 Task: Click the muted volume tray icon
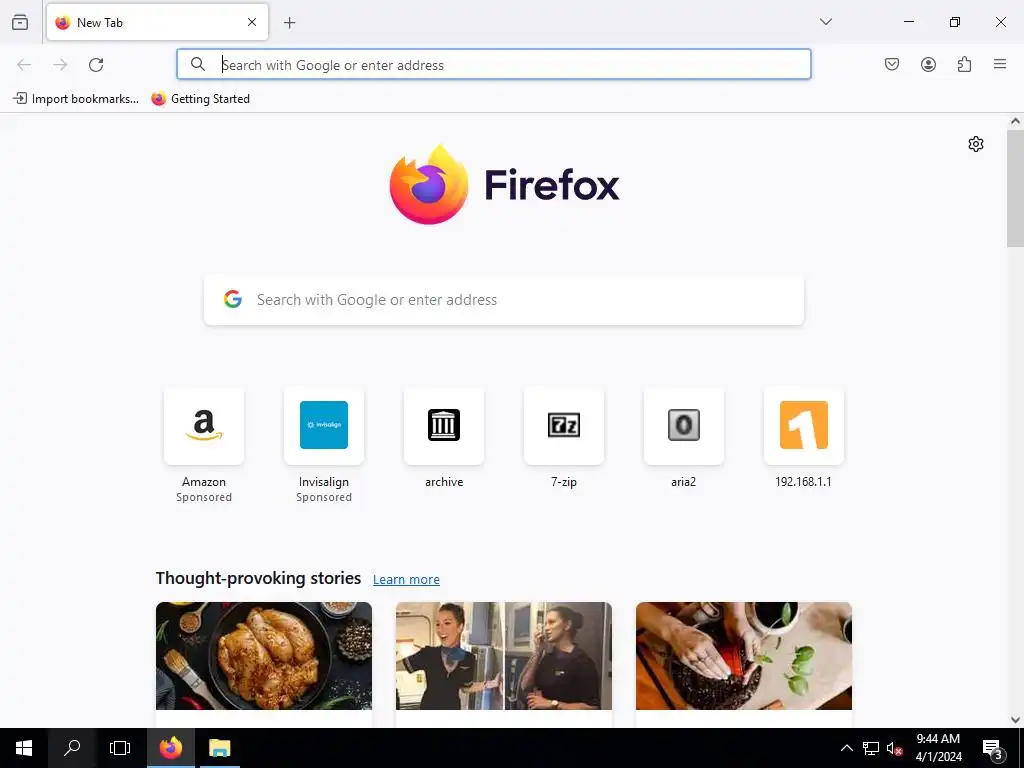[x=894, y=748]
